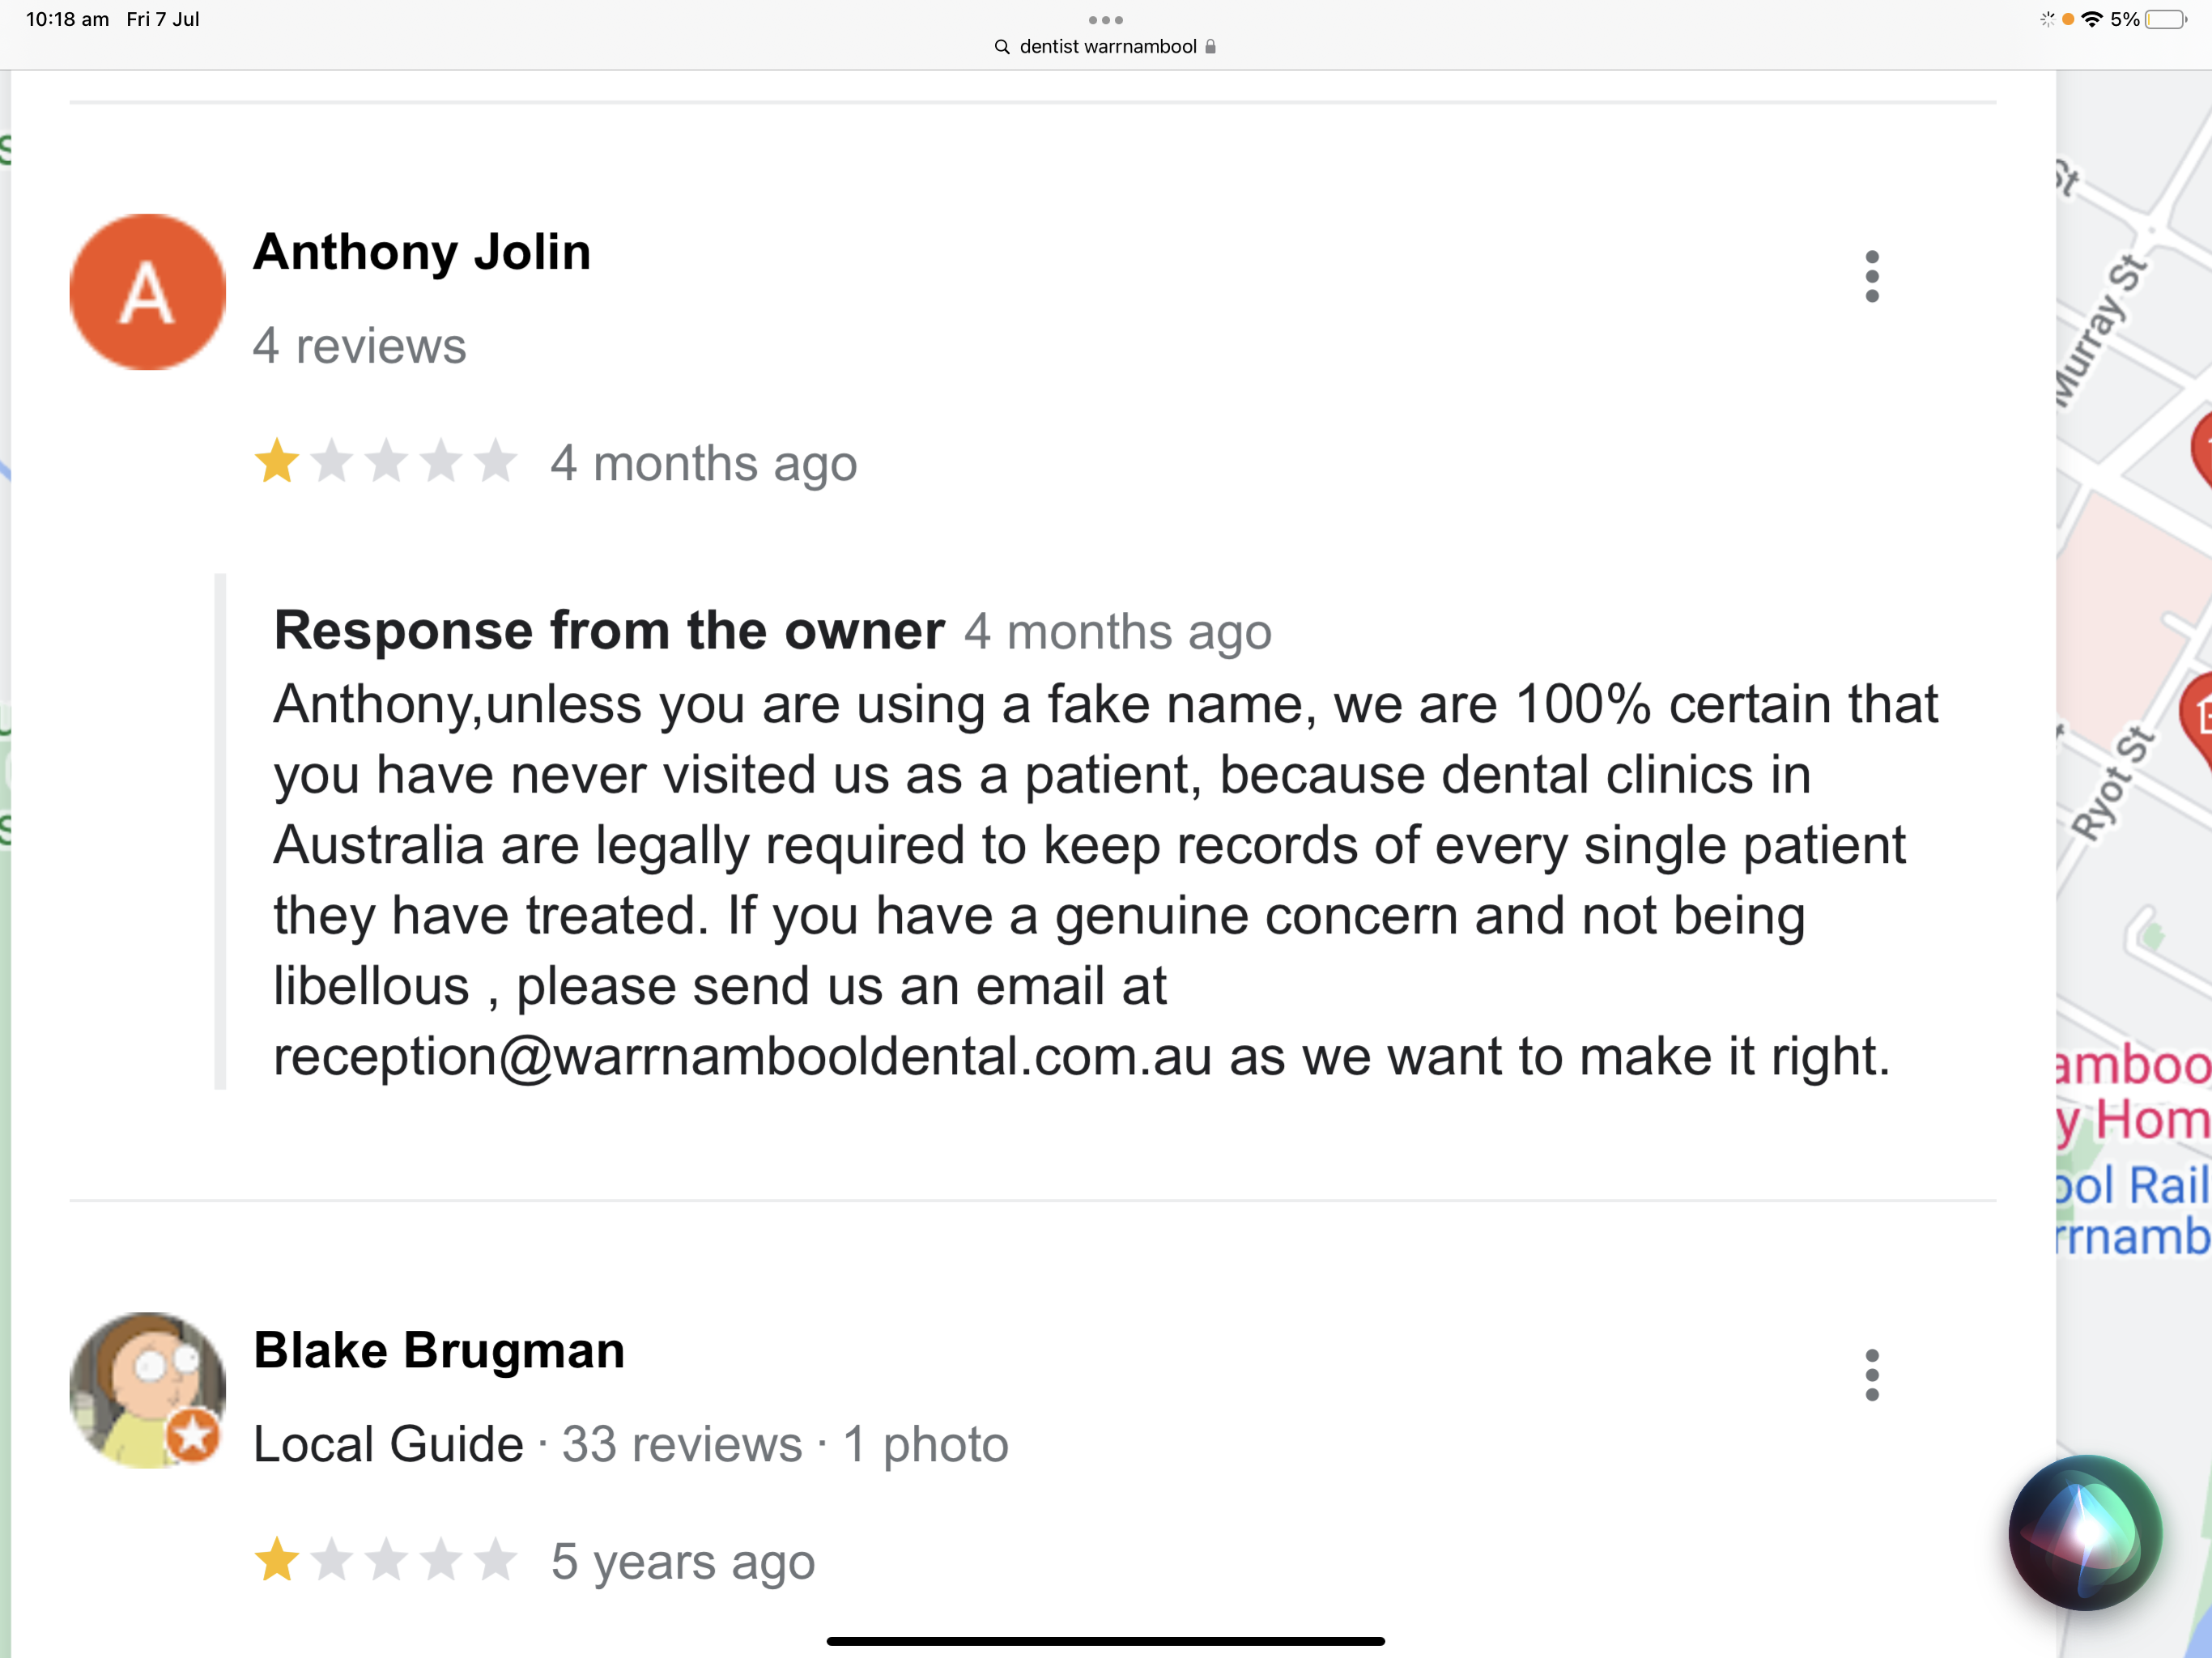Tap the Siri orb icon
Viewport: 2212px width, 1658px height.
click(x=2086, y=1533)
